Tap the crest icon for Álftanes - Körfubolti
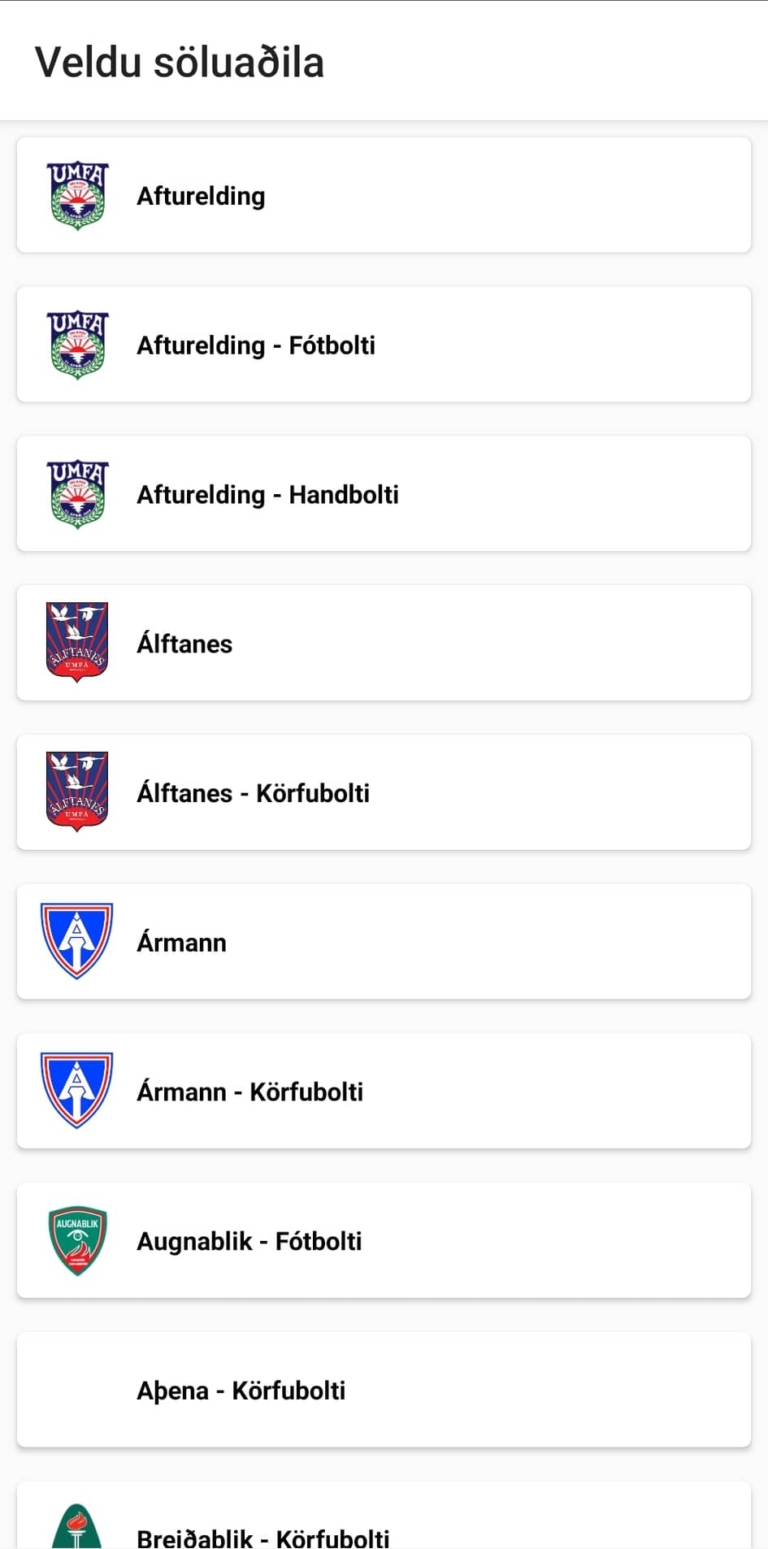 click(77, 792)
